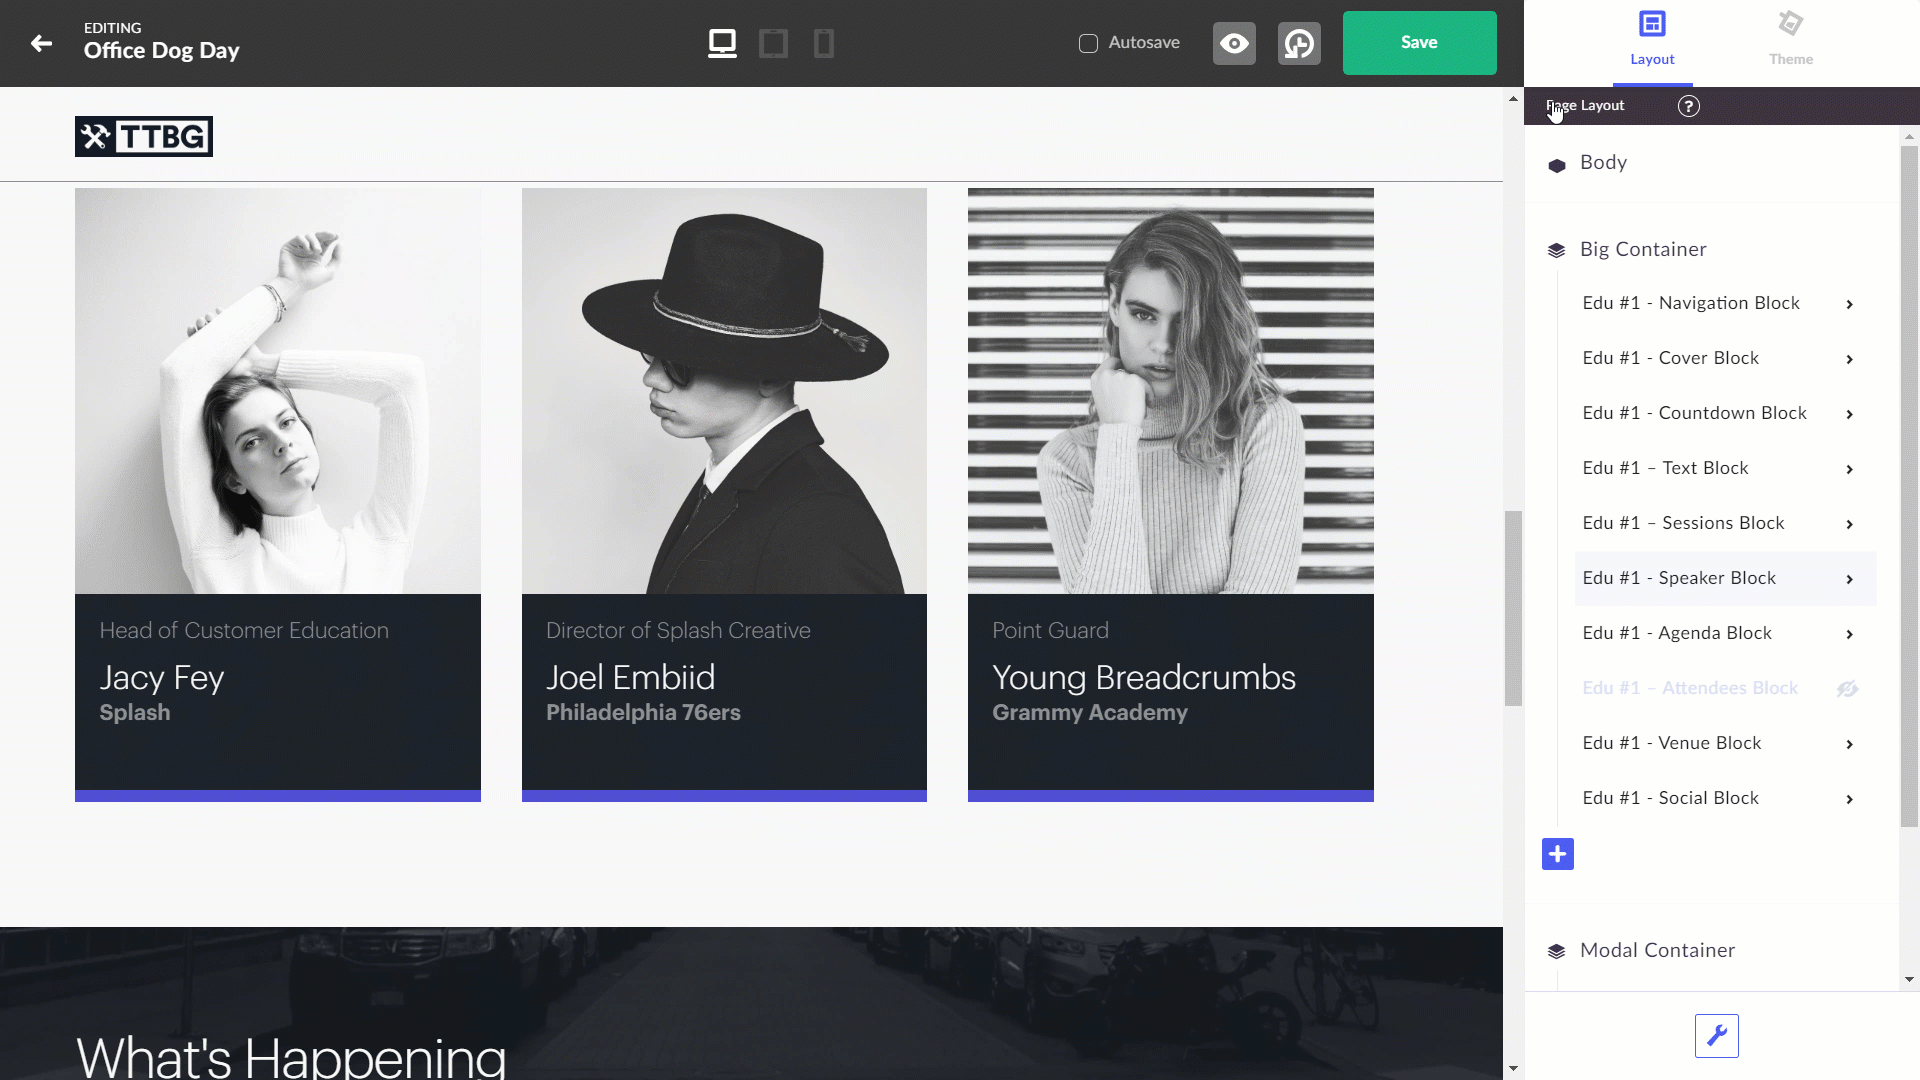Open the Theme tab
This screenshot has height=1080, width=1920.
[1790, 40]
